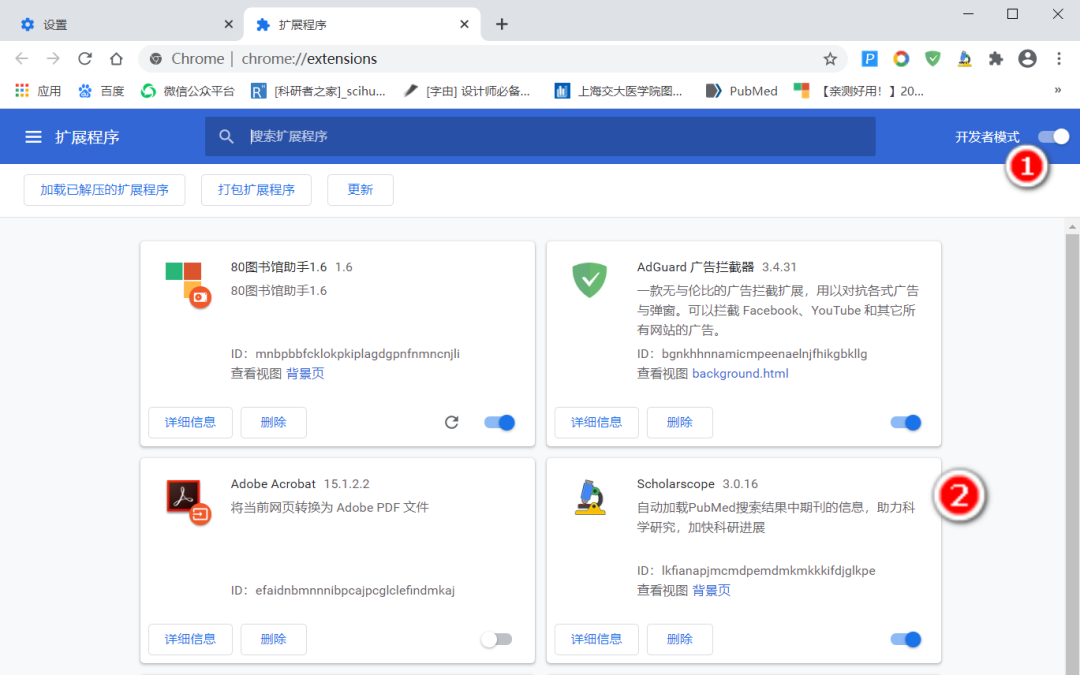
Task: Click the extensions puzzle-piece icon
Action: click(995, 59)
